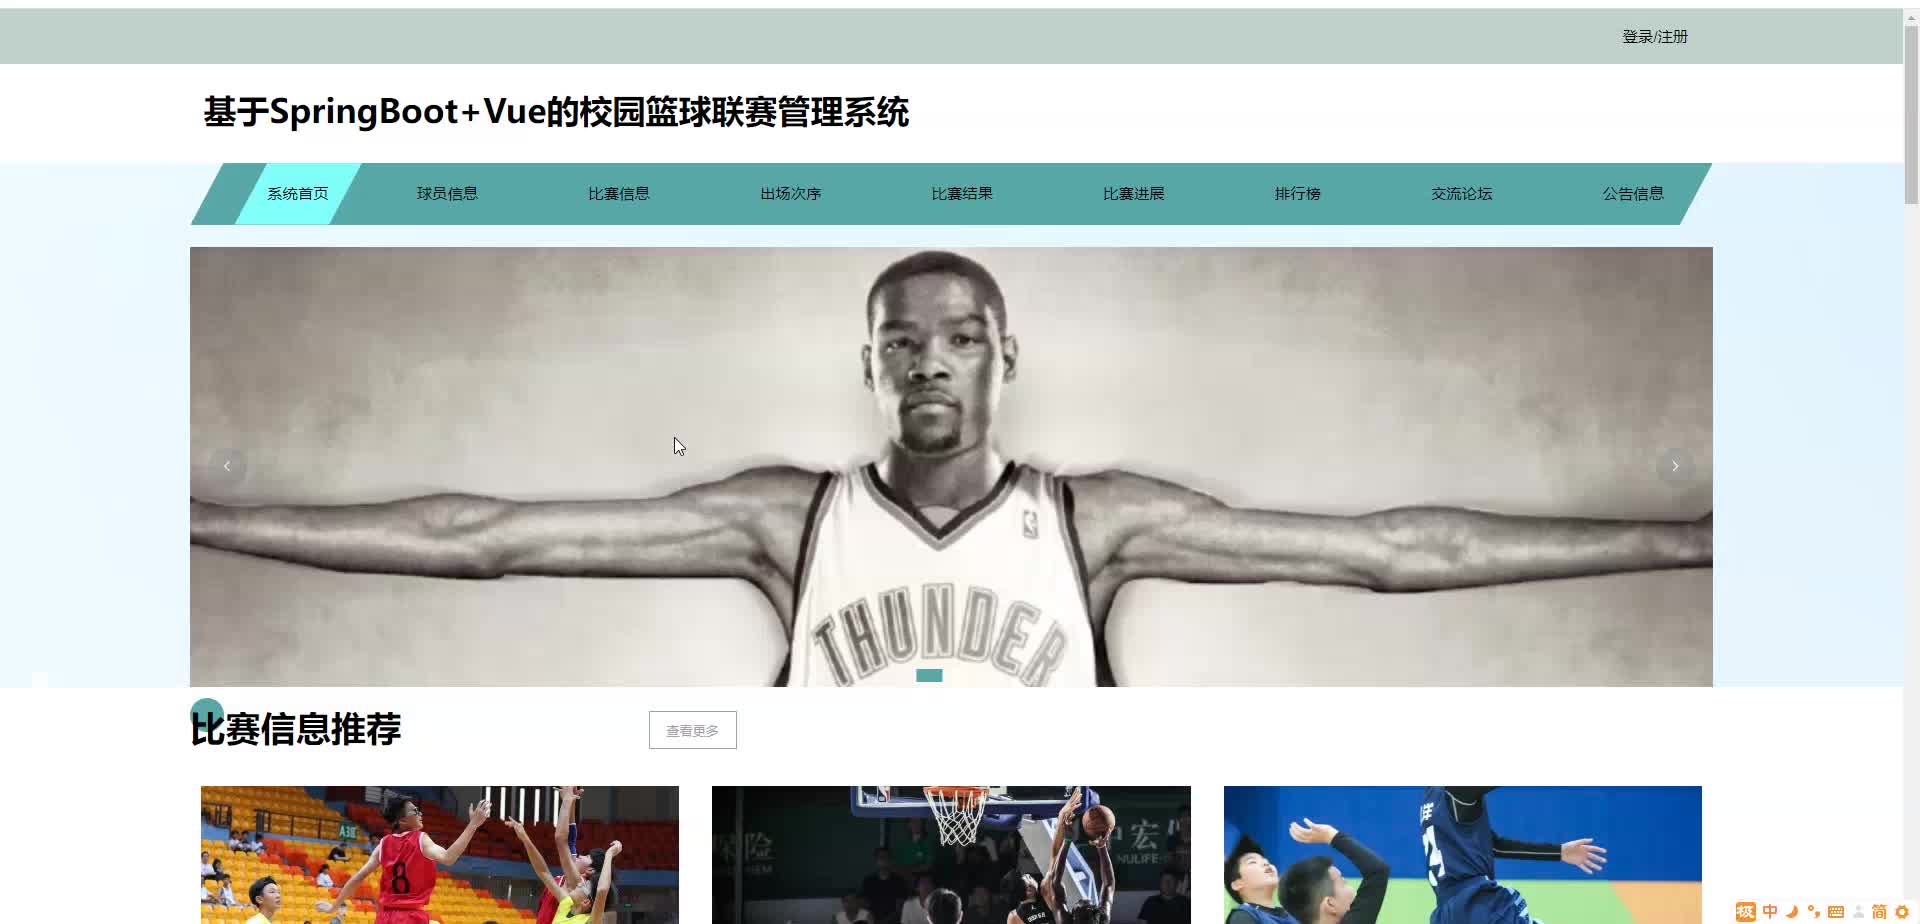
Task: Click the carousel next arrow
Action: 1675,466
